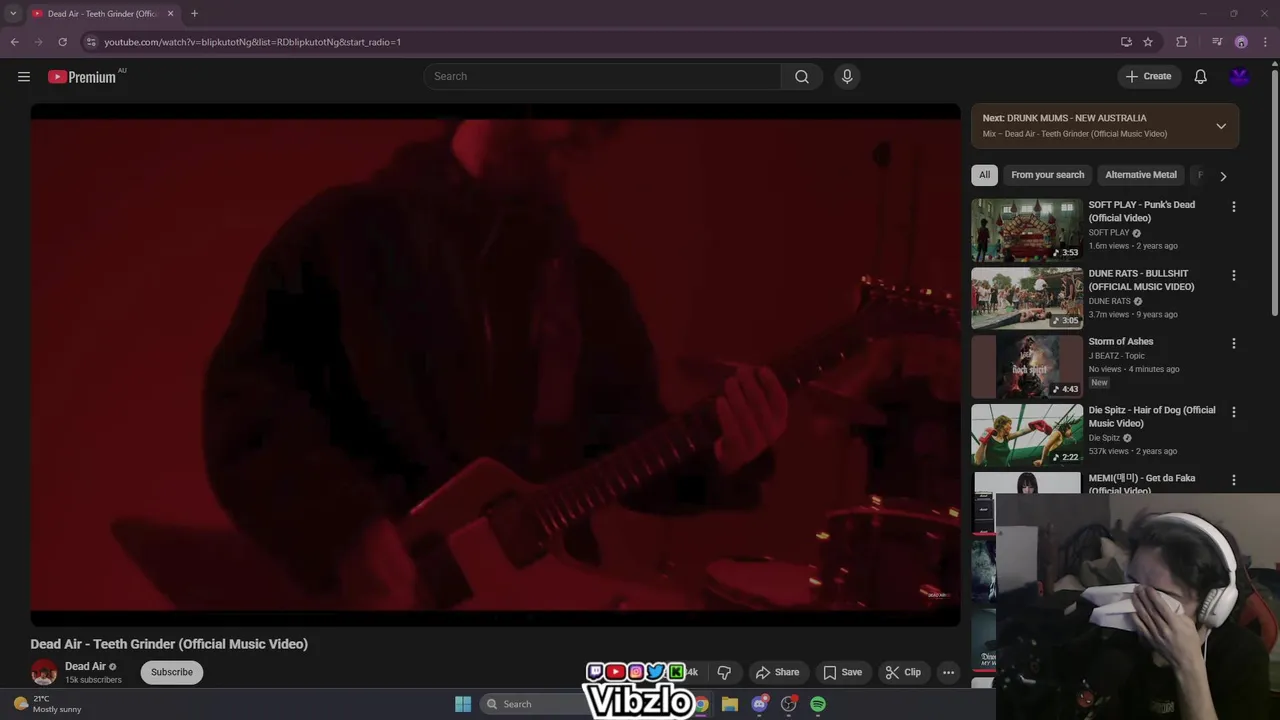This screenshot has width=1280, height=720.
Task: Go to YouTube Premium home logo
Action: tap(82, 77)
